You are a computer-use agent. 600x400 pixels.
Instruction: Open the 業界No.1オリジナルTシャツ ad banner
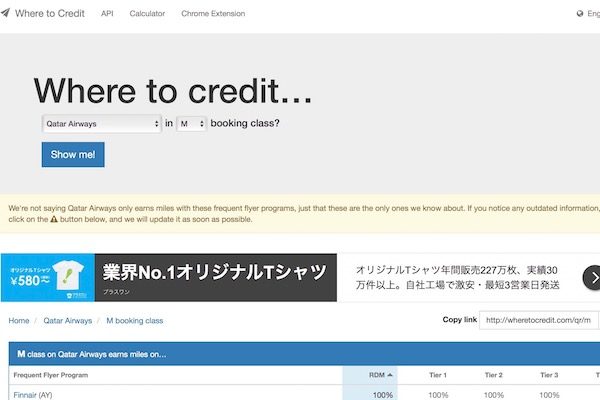pos(216,278)
